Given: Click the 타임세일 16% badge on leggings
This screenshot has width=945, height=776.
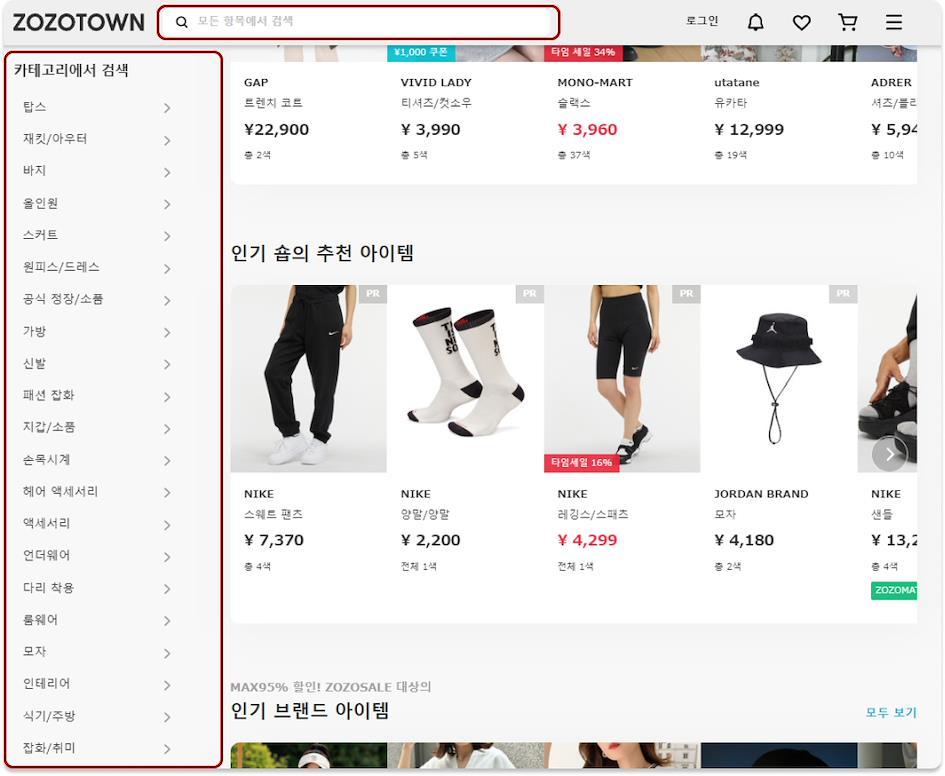Looking at the screenshot, I should point(582,463).
